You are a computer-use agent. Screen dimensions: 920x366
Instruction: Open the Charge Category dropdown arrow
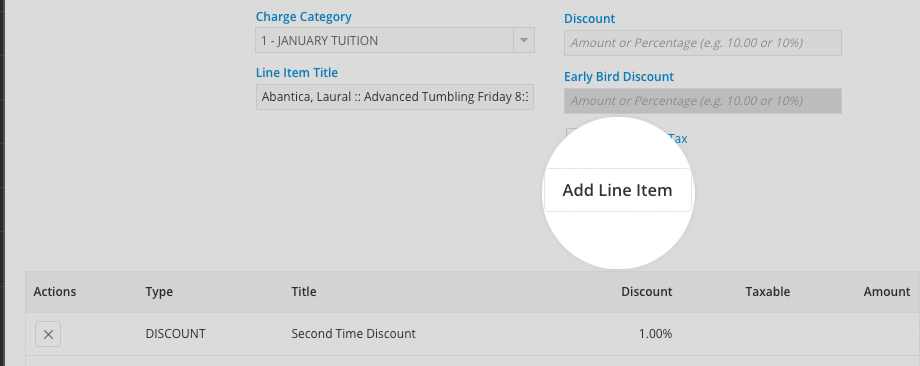click(x=524, y=40)
